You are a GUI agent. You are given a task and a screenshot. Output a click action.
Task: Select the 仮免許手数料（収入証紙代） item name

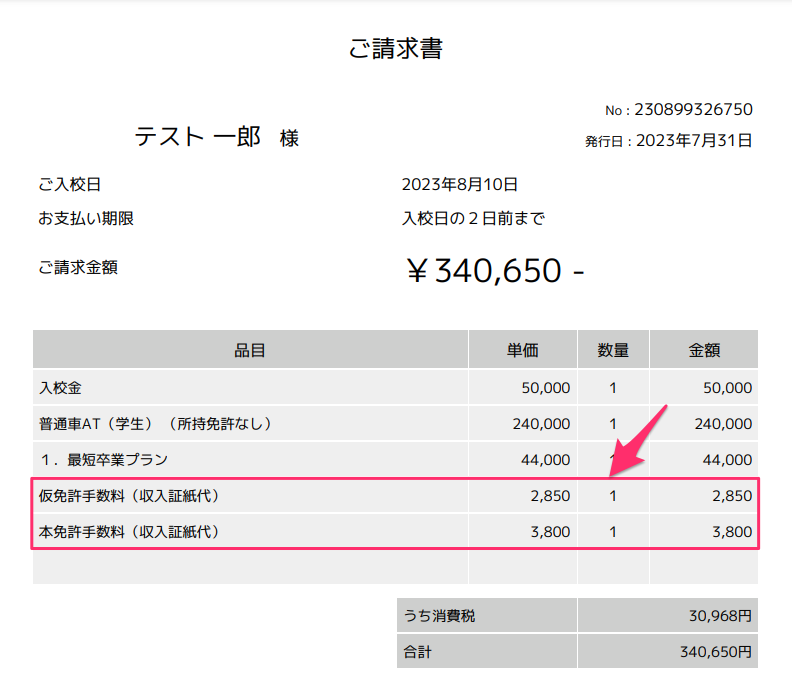(128, 496)
